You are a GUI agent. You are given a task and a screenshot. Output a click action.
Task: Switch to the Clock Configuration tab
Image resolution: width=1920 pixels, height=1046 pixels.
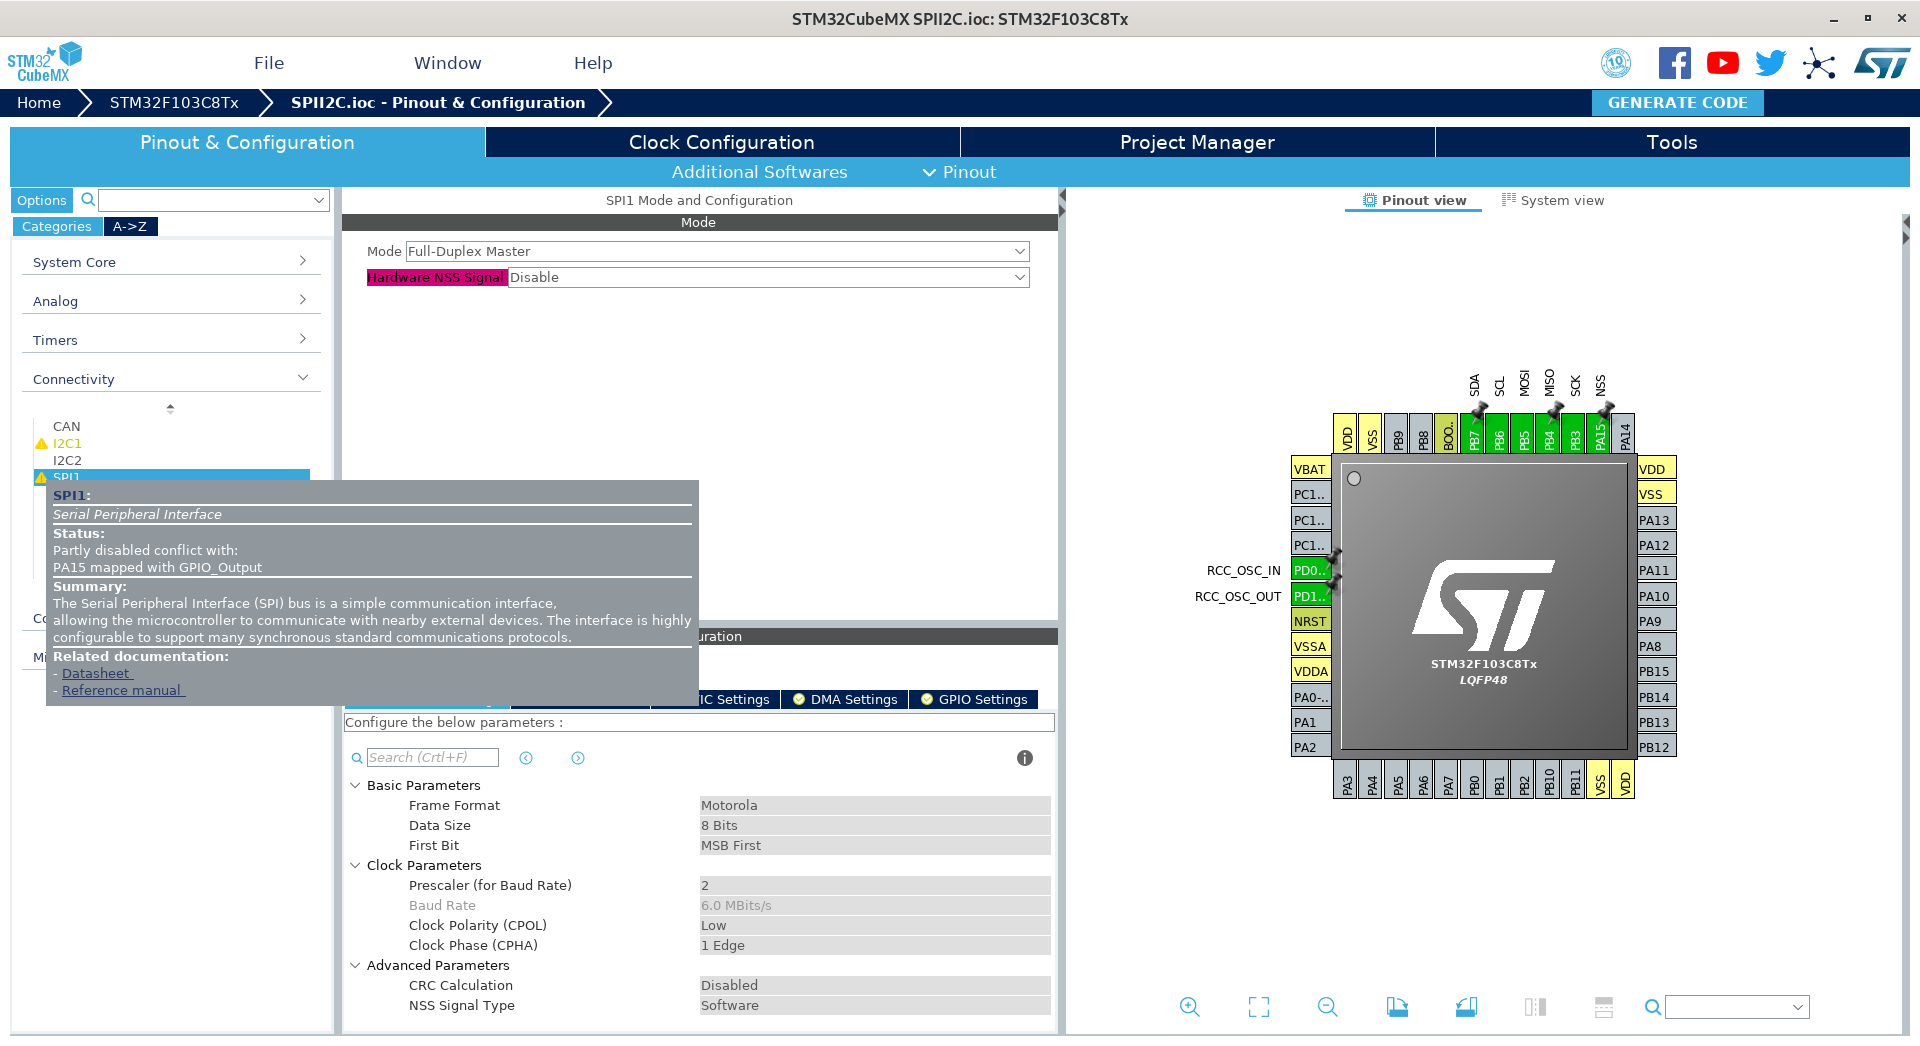pos(722,142)
